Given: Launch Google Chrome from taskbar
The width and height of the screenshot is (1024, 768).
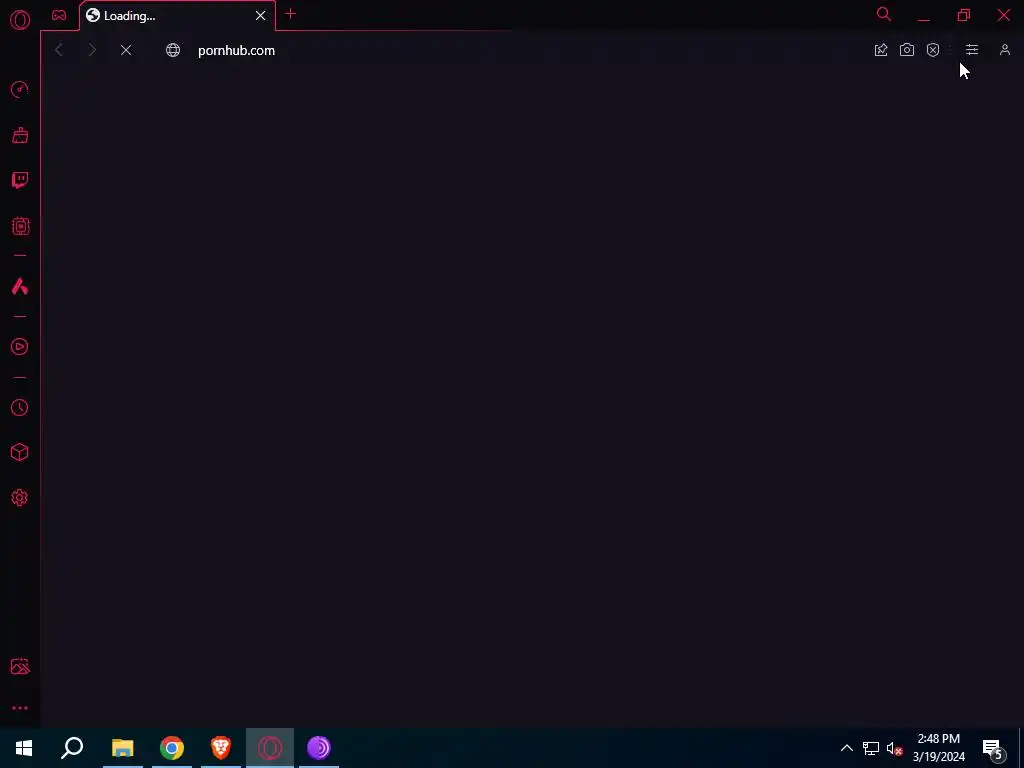Looking at the screenshot, I should tap(172, 748).
